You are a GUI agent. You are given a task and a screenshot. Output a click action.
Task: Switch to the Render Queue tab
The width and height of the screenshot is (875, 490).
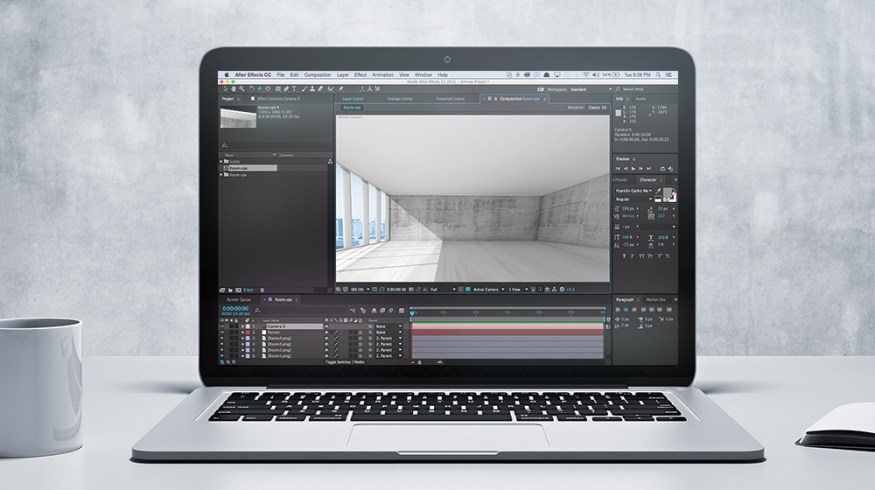[239, 299]
